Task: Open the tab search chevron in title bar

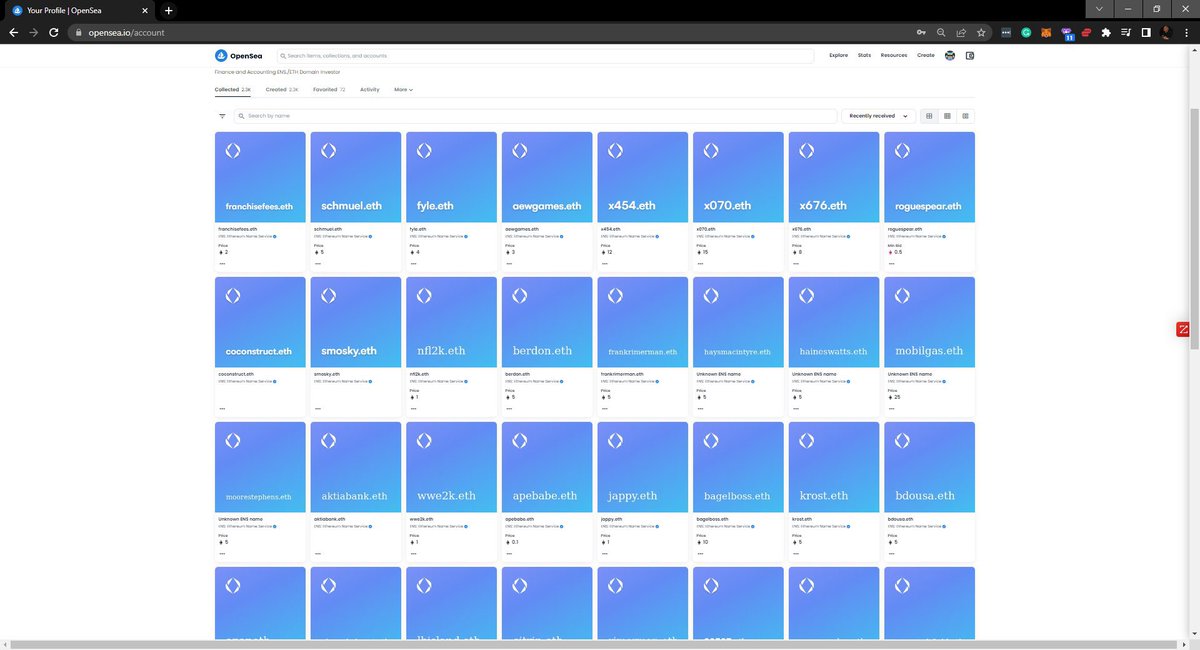Action: pyautogui.click(x=1099, y=9)
